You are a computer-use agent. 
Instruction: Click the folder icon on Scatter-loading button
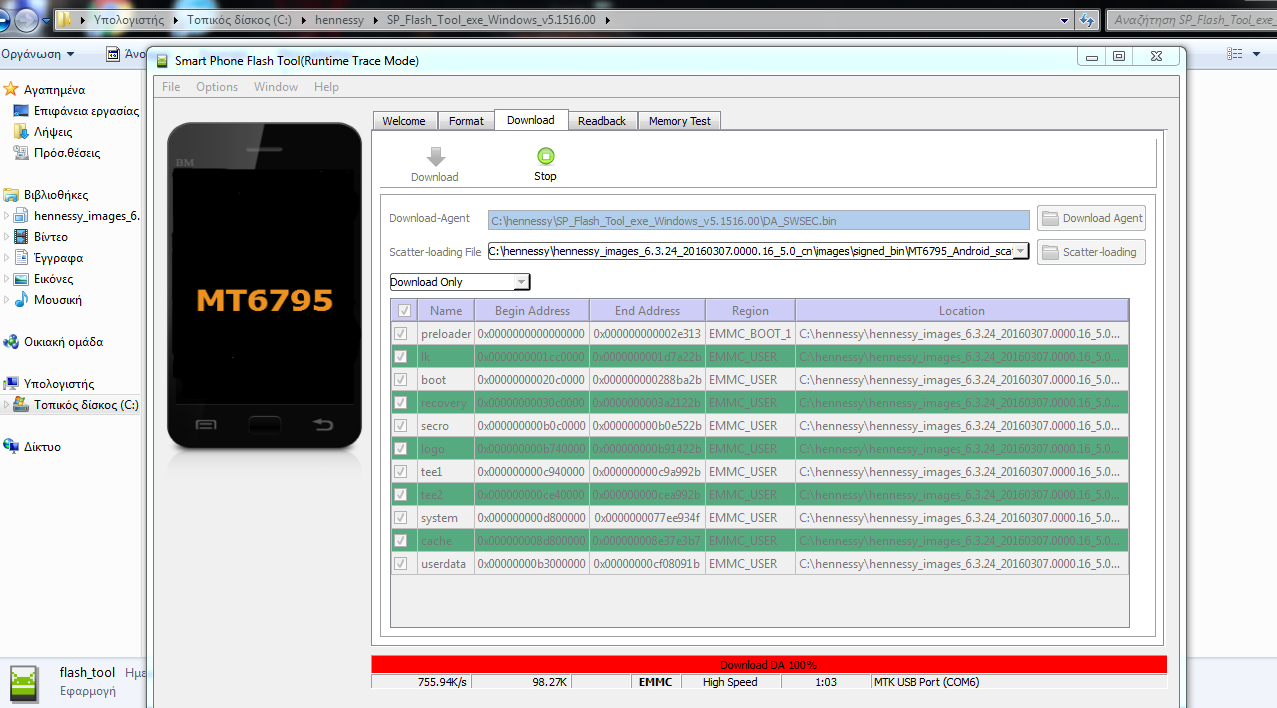[1049, 252]
